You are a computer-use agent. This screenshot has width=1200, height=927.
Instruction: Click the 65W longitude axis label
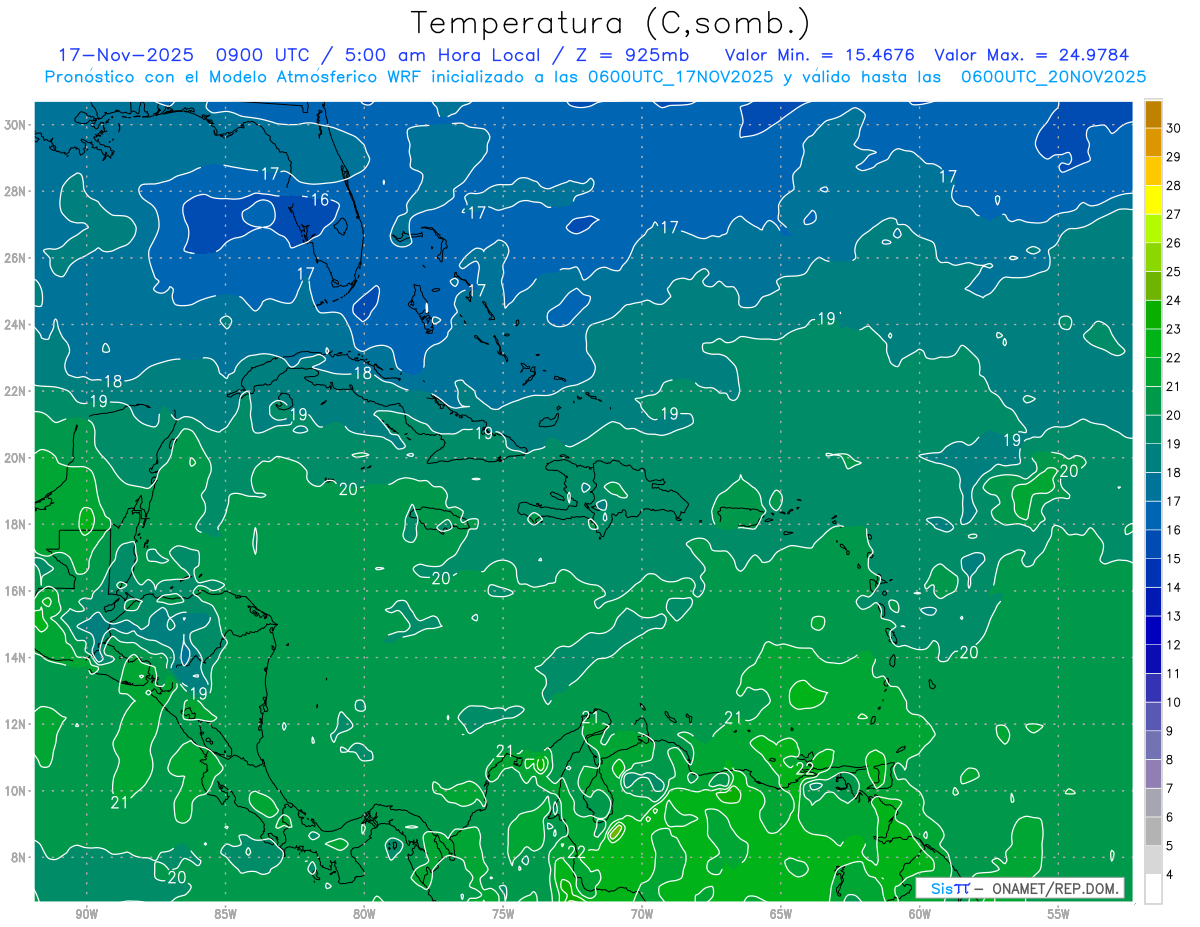[781, 914]
